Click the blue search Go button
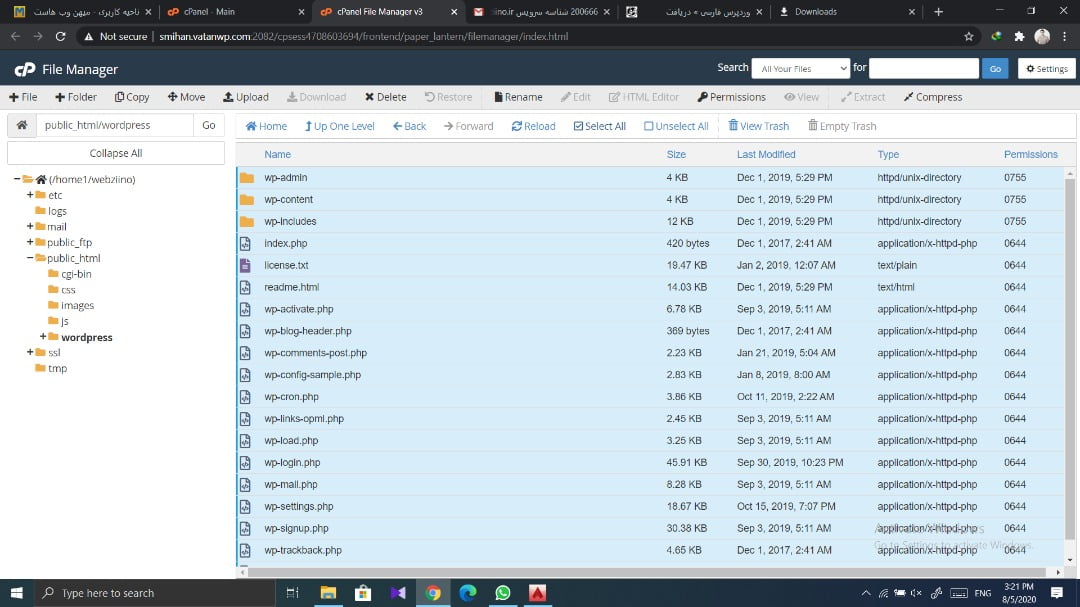1080x607 pixels. (995, 68)
